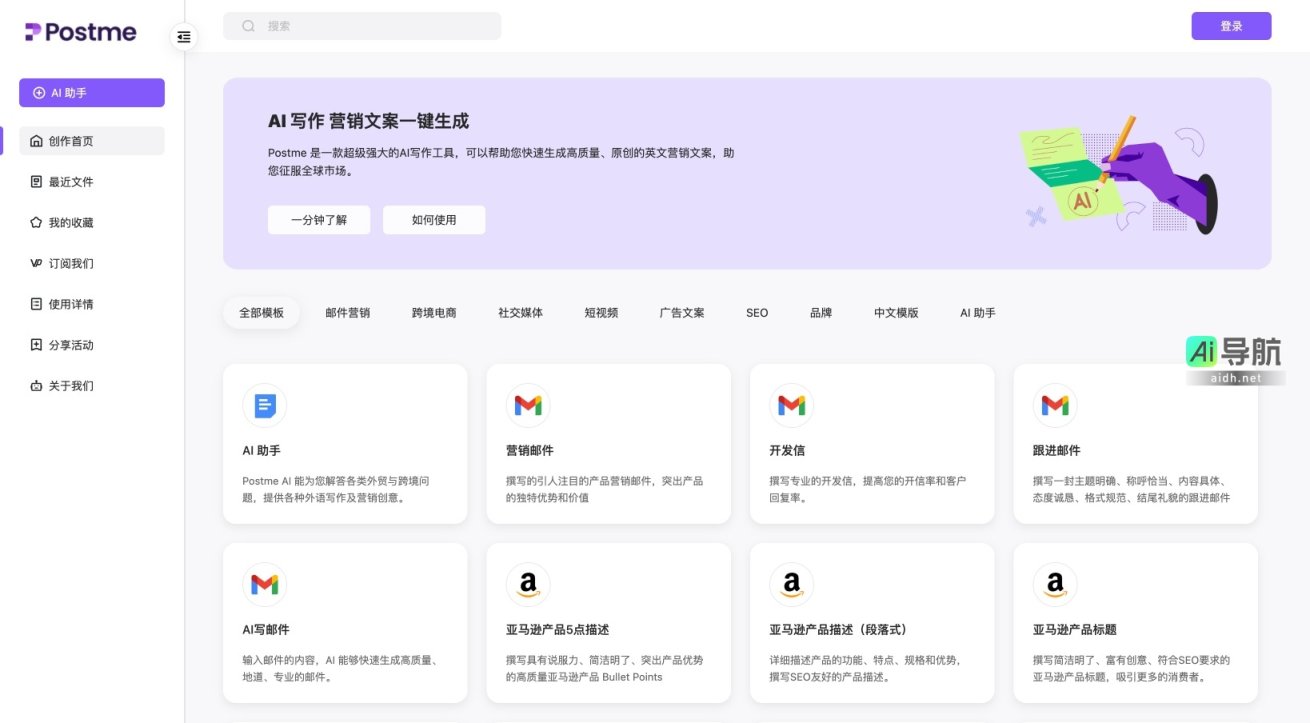
Task: Open 我的收藏 favorites section
Action: 34,222
